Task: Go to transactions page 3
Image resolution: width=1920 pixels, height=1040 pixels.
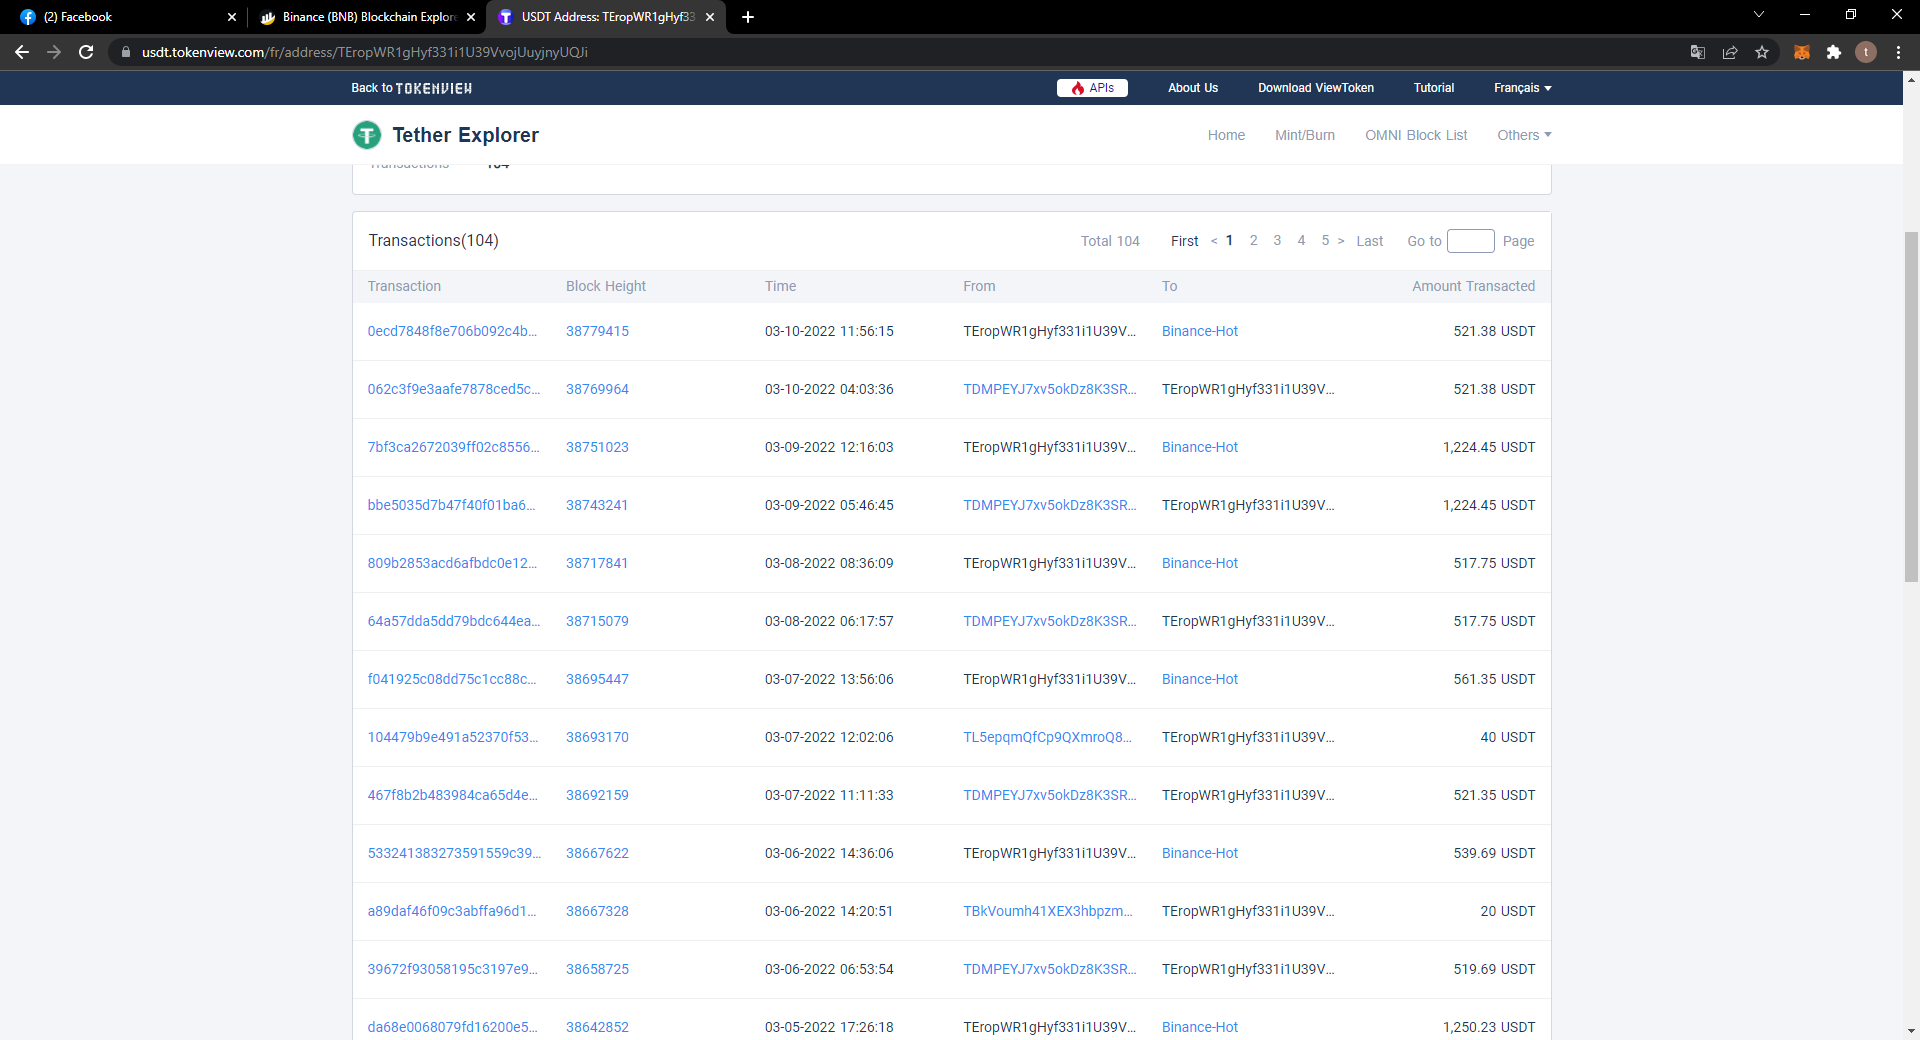Action: pos(1277,240)
